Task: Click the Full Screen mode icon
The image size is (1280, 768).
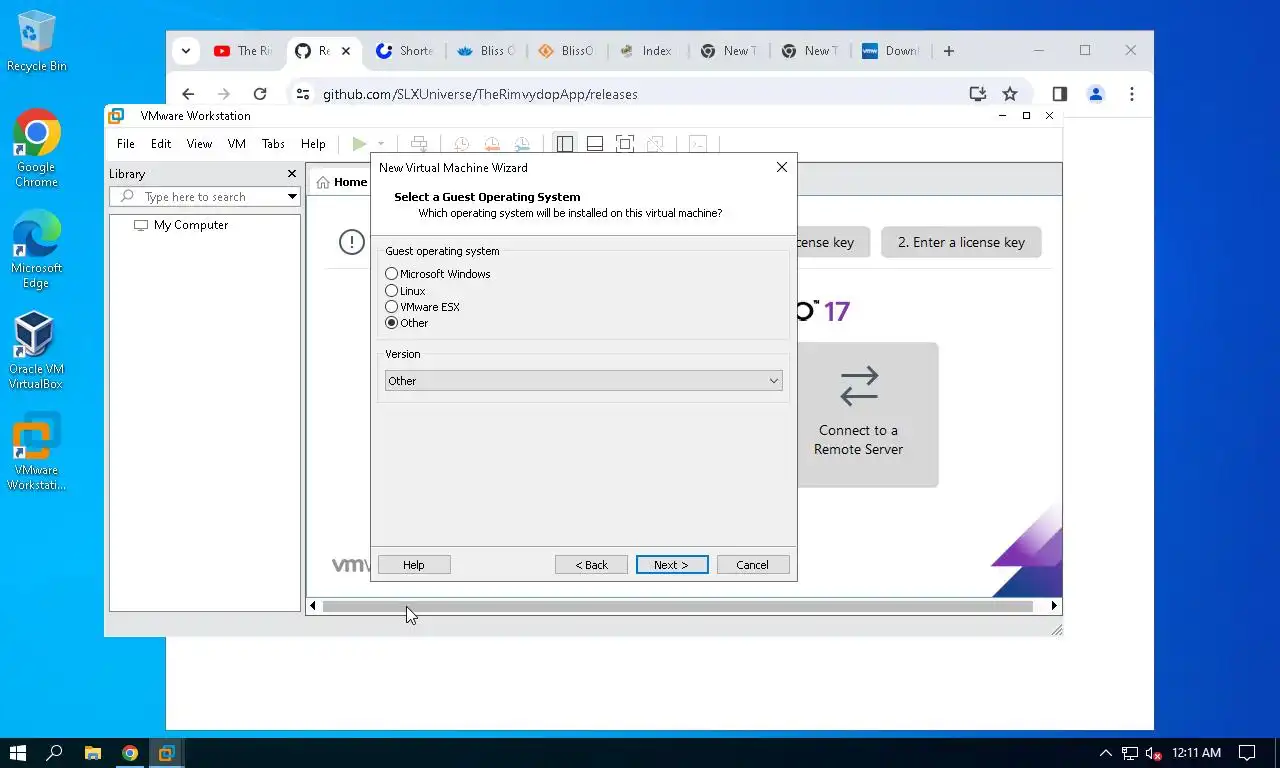Action: point(625,144)
